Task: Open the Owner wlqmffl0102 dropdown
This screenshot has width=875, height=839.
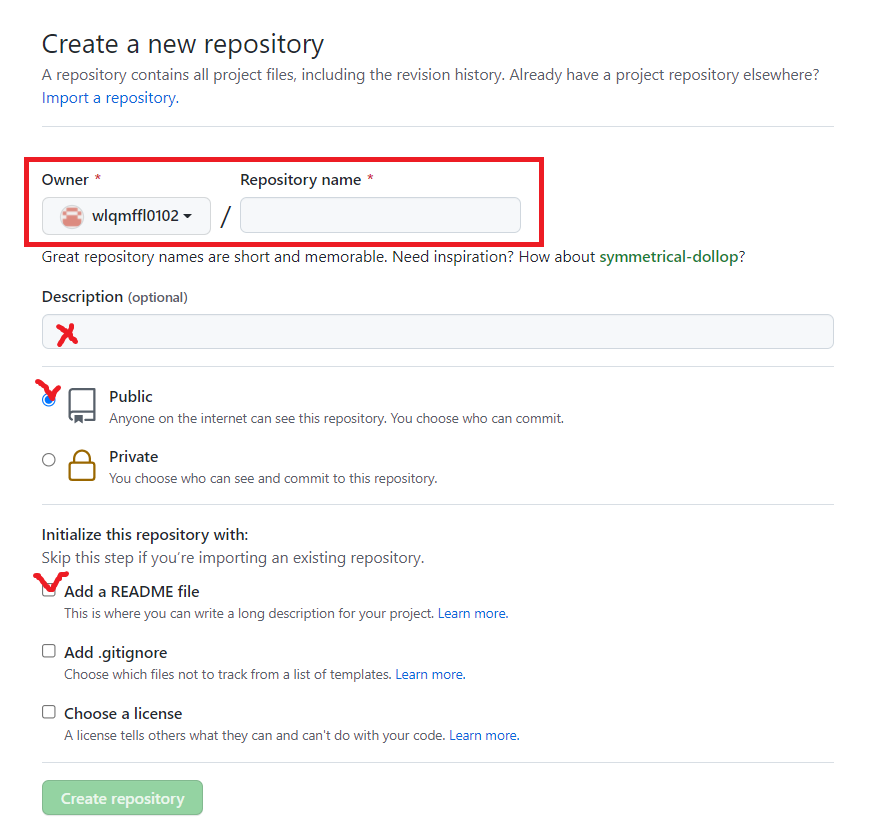Action: tap(126, 216)
